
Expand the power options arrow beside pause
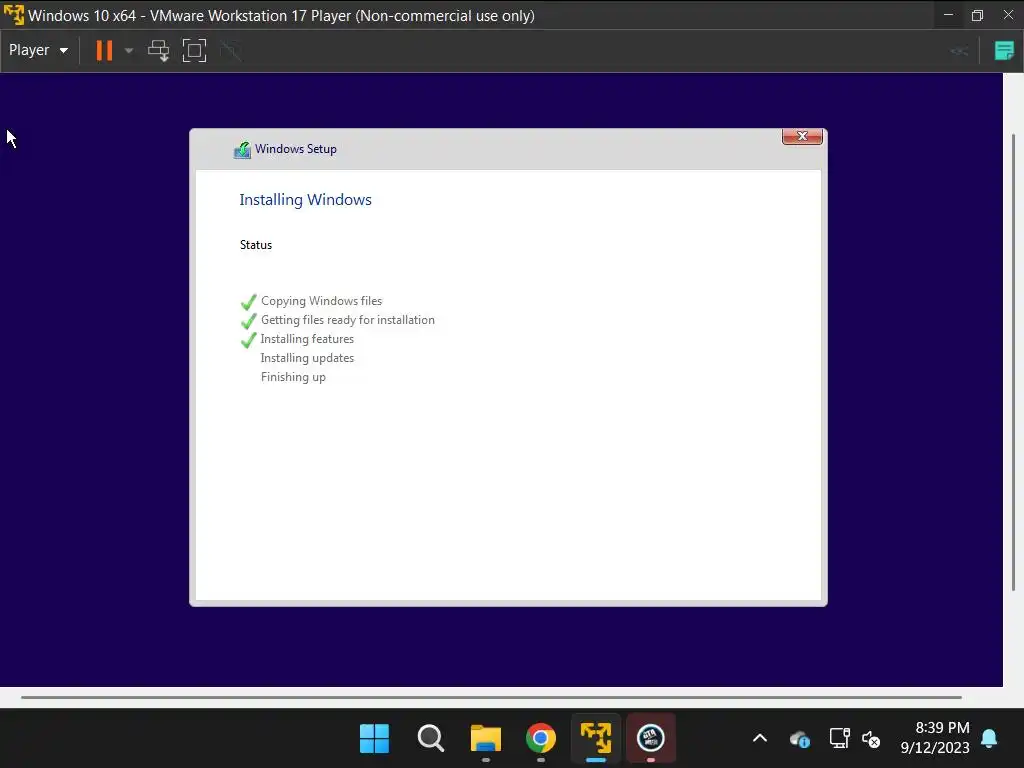tap(129, 50)
